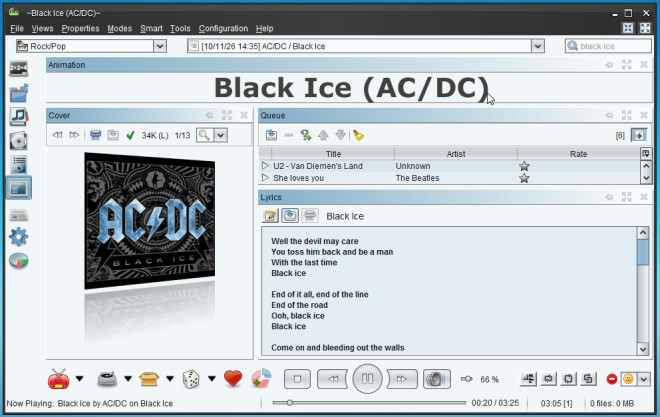Adjust the volume slider at 66 %
This screenshot has width=660, height=417.
(466, 379)
